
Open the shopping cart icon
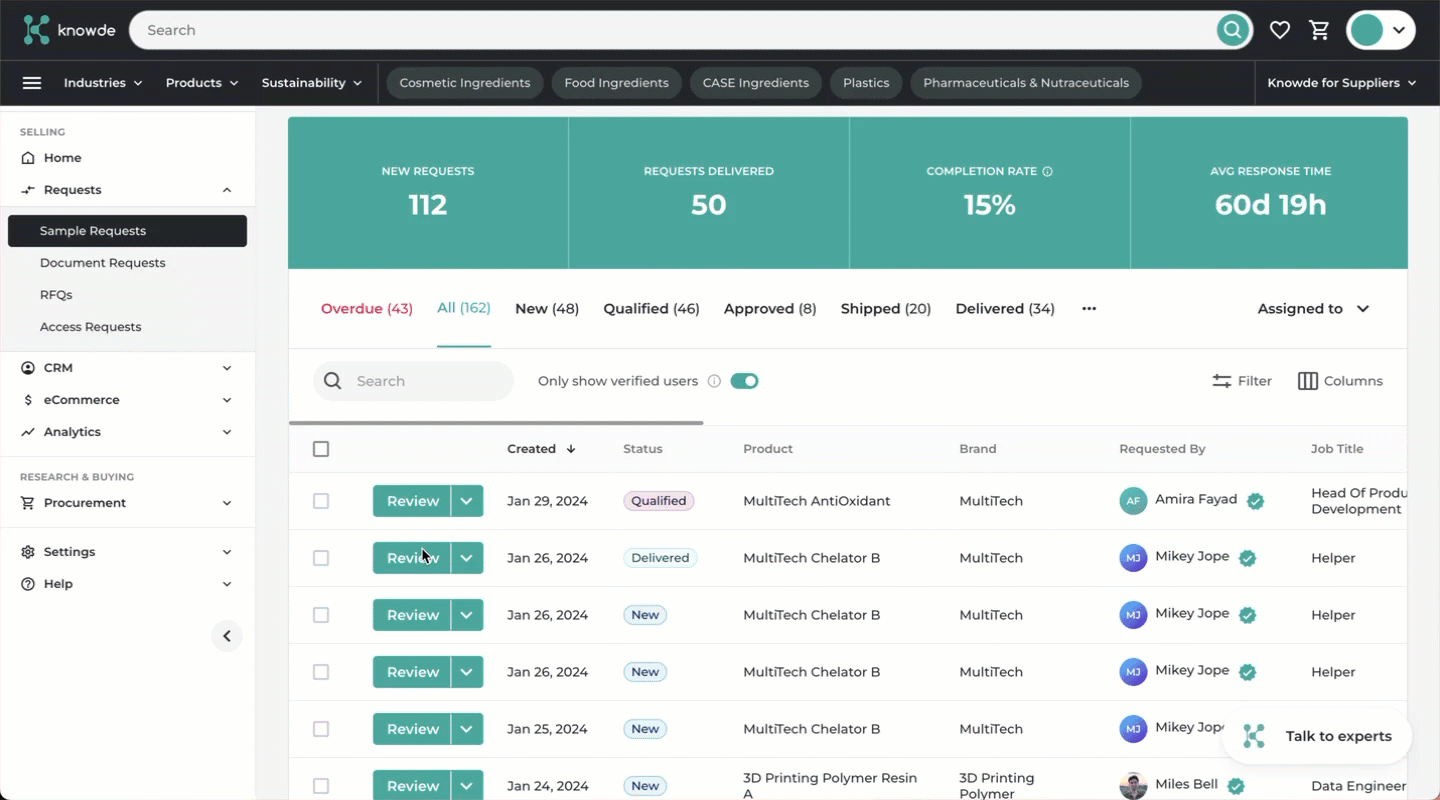(1319, 30)
